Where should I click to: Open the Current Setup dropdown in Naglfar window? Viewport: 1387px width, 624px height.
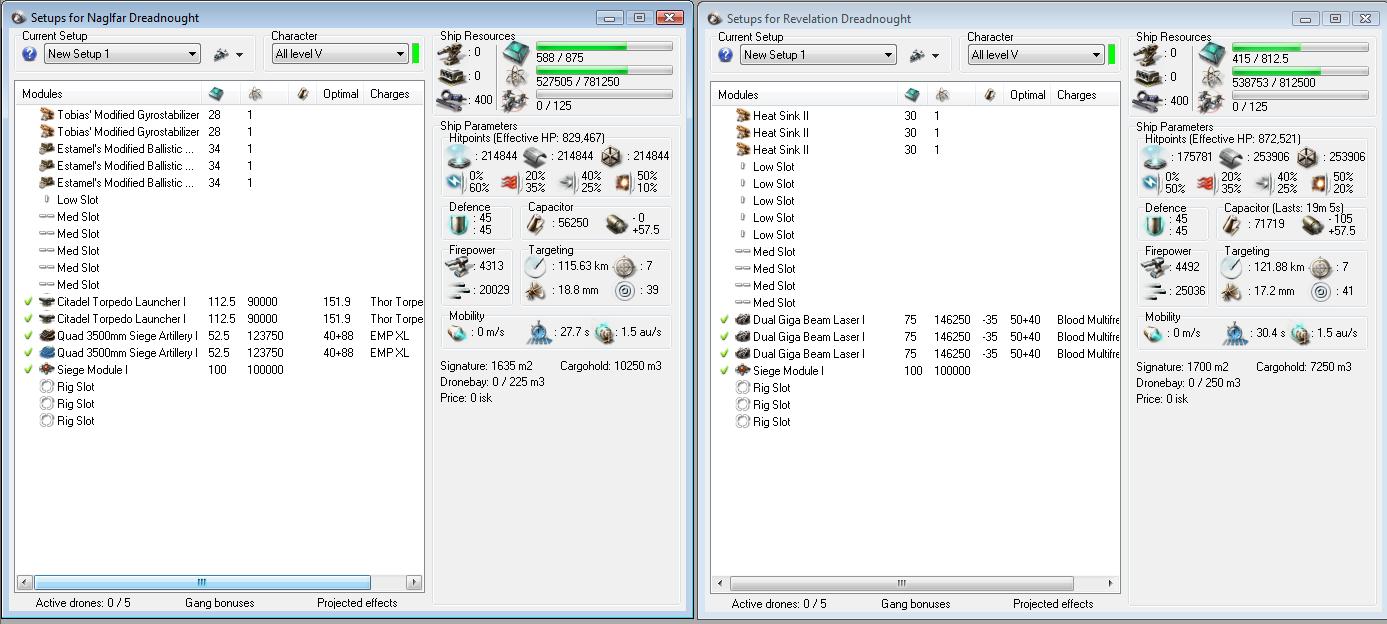pos(122,54)
